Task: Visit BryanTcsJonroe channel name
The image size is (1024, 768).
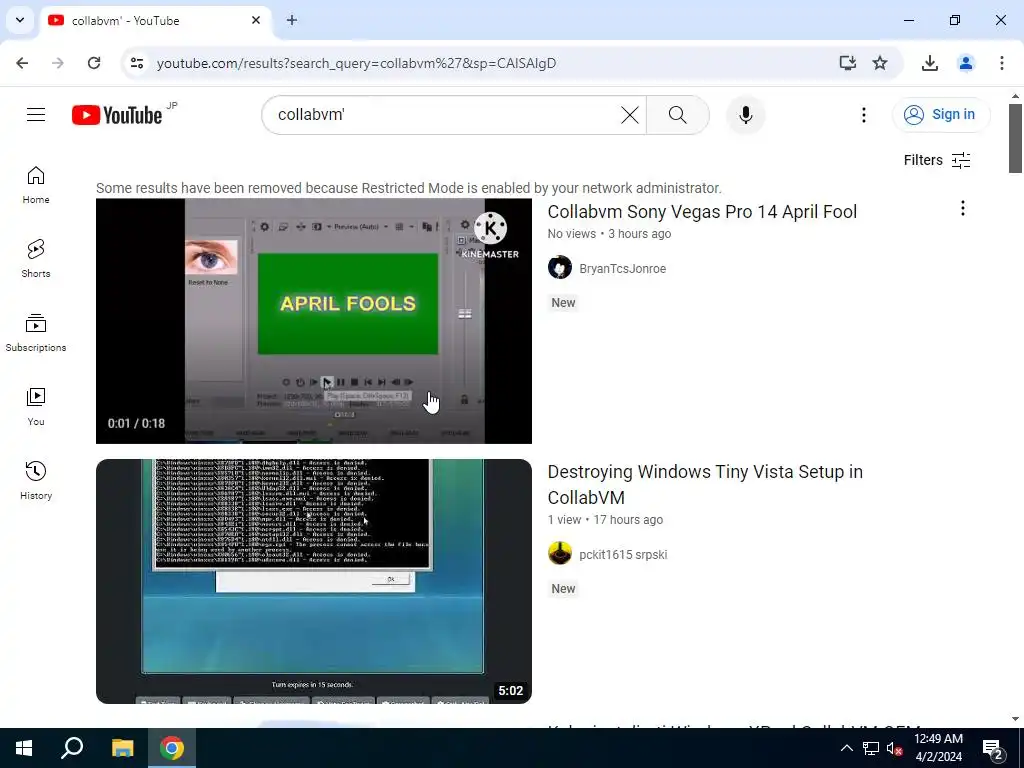Action: click(622, 268)
